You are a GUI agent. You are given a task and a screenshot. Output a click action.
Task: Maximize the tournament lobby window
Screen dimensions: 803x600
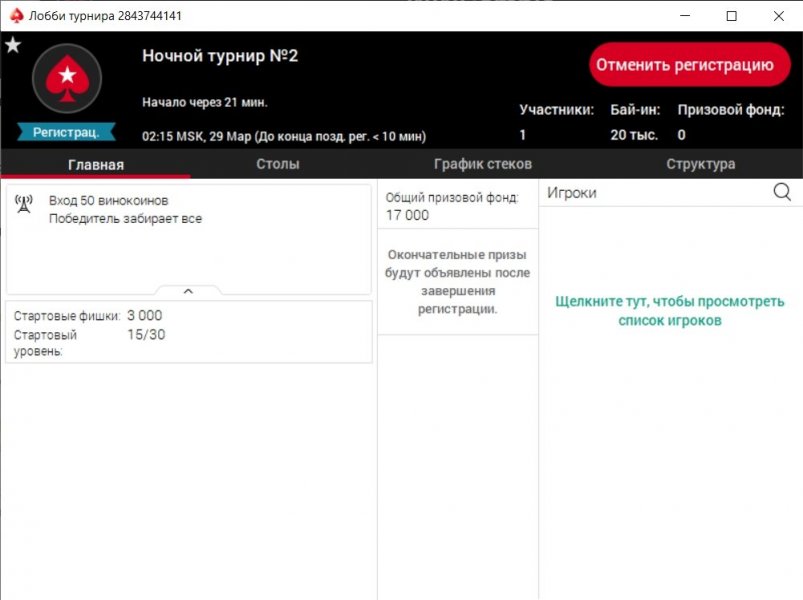click(731, 16)
